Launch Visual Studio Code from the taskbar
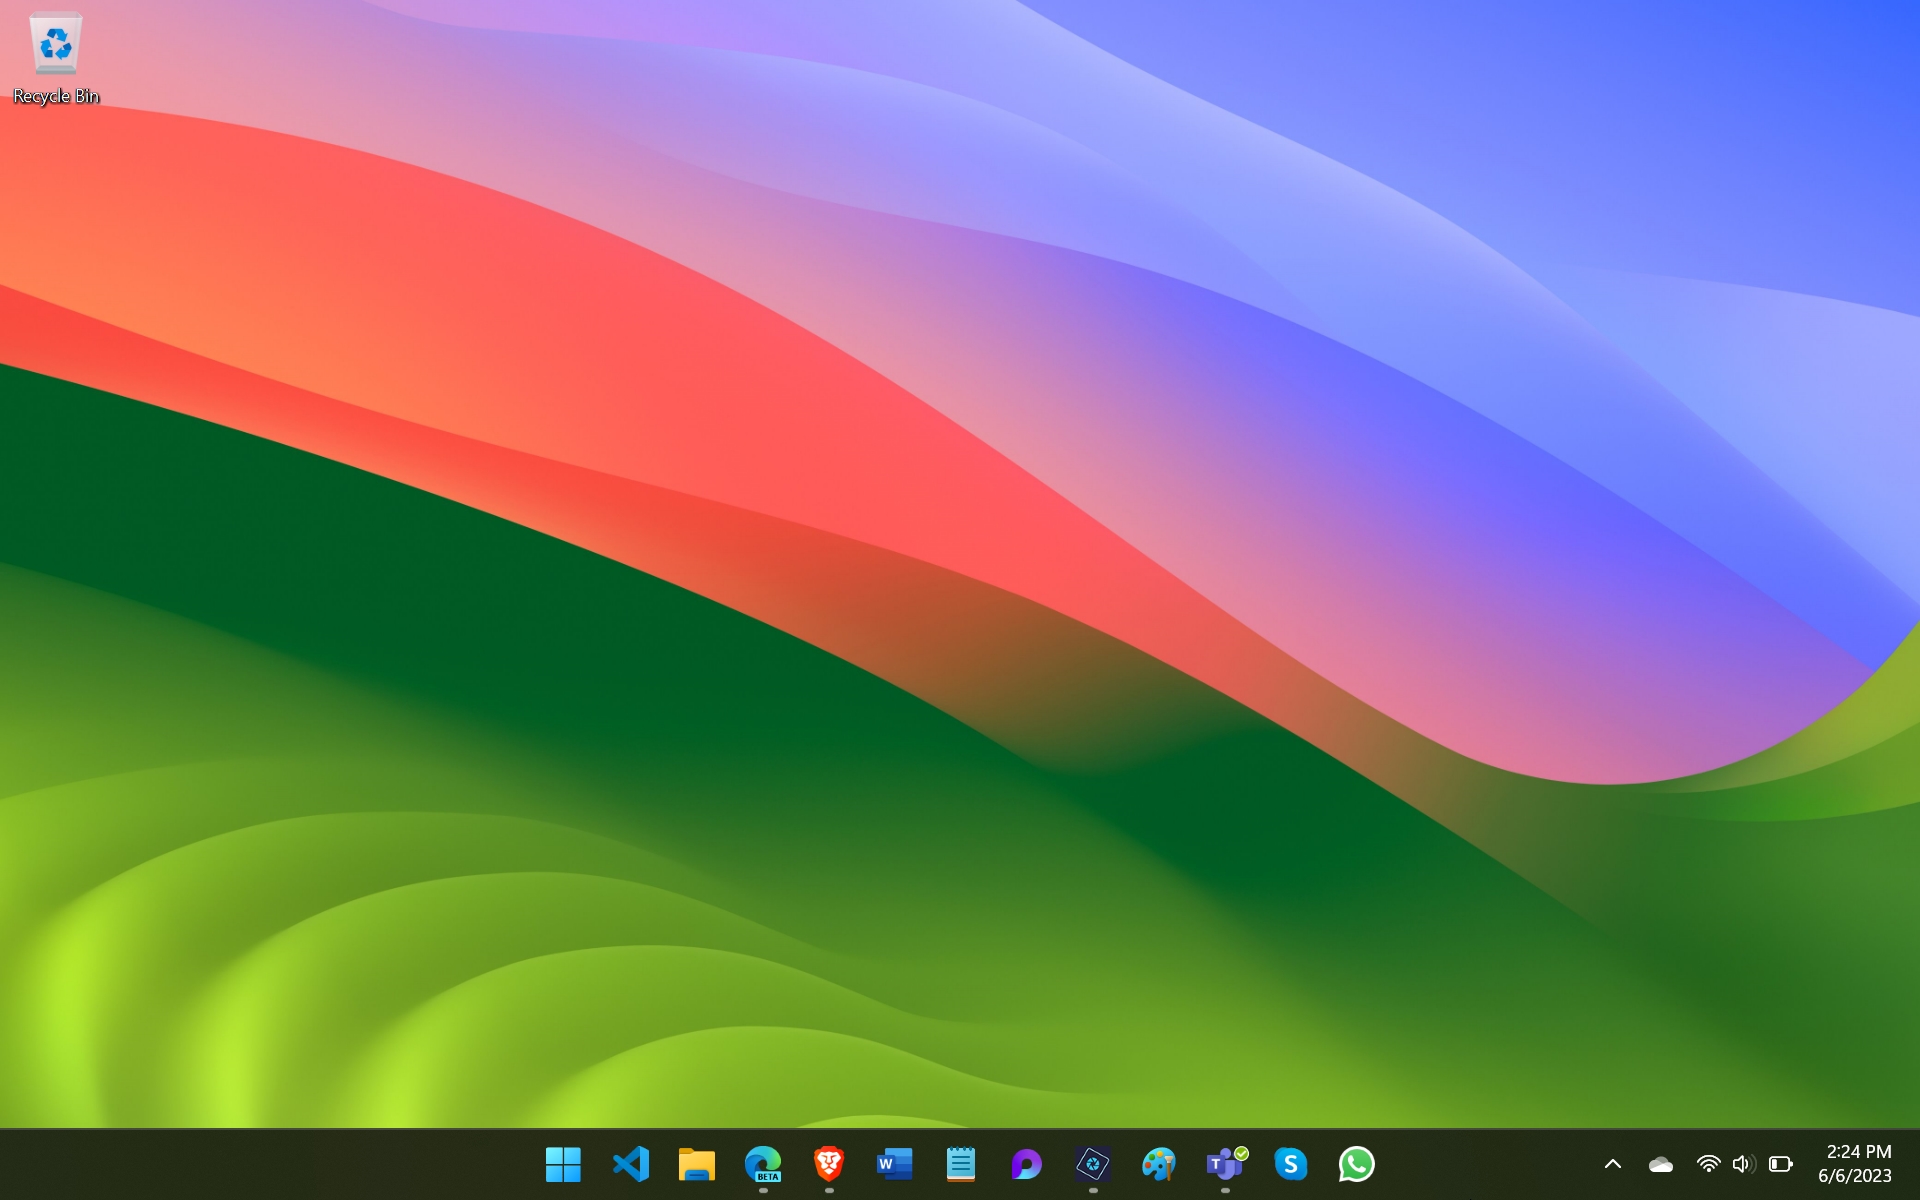The height and width of the screenshot is (1200, 1920). [629, 1163]
